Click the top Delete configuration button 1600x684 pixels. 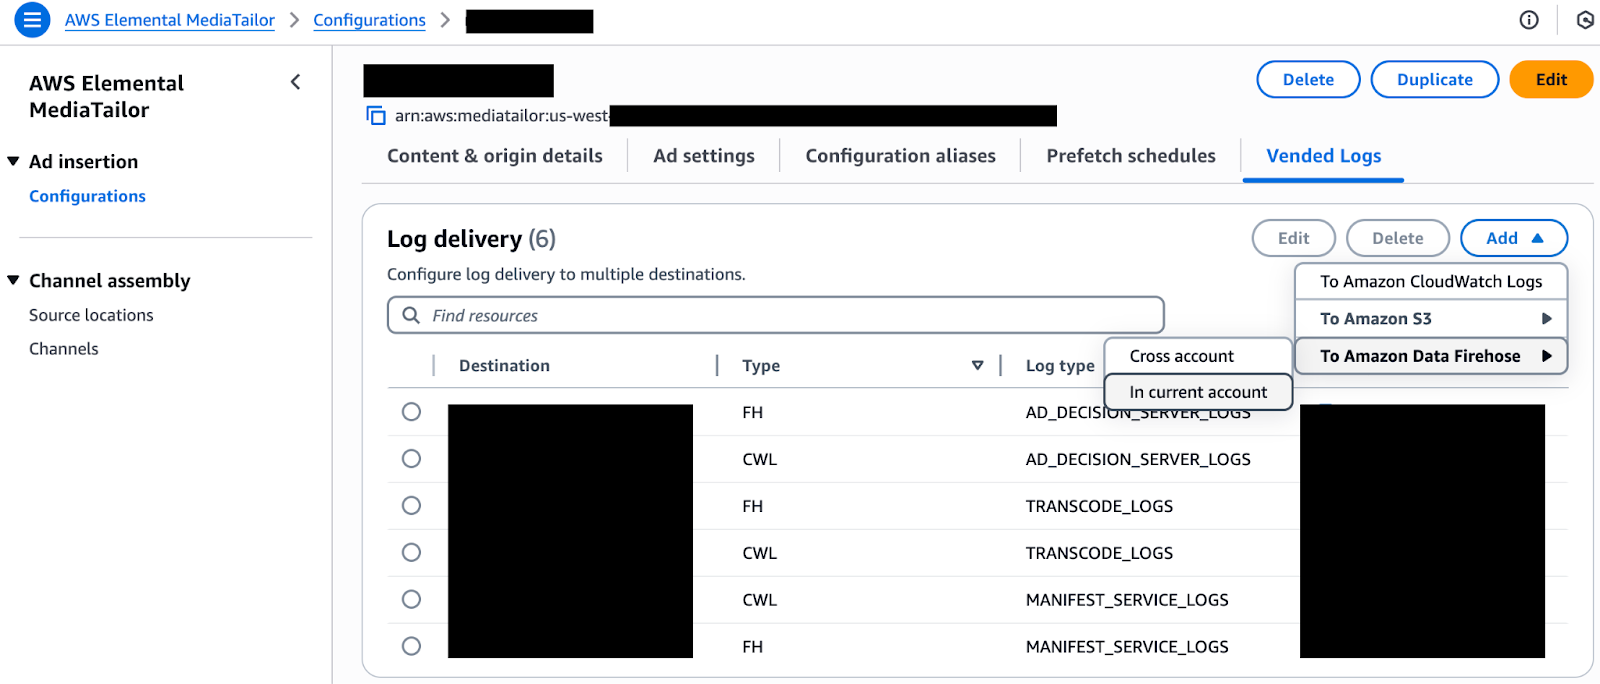pyautogui.click(x=1308, y=80)
